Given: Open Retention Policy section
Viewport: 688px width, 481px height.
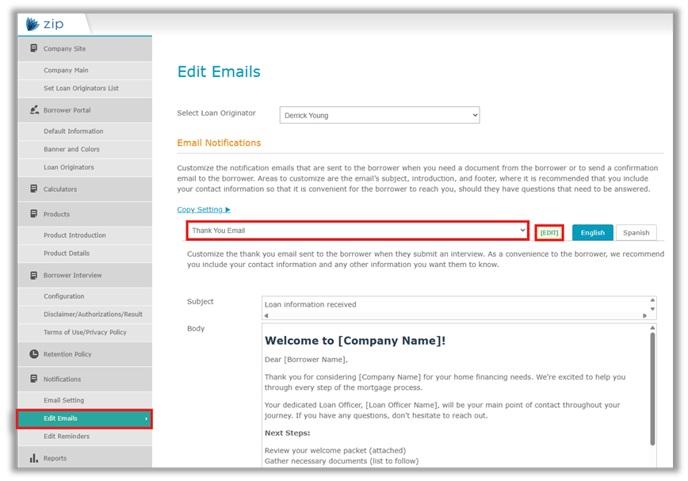Looking at the screenshot, I should point(85,354).
